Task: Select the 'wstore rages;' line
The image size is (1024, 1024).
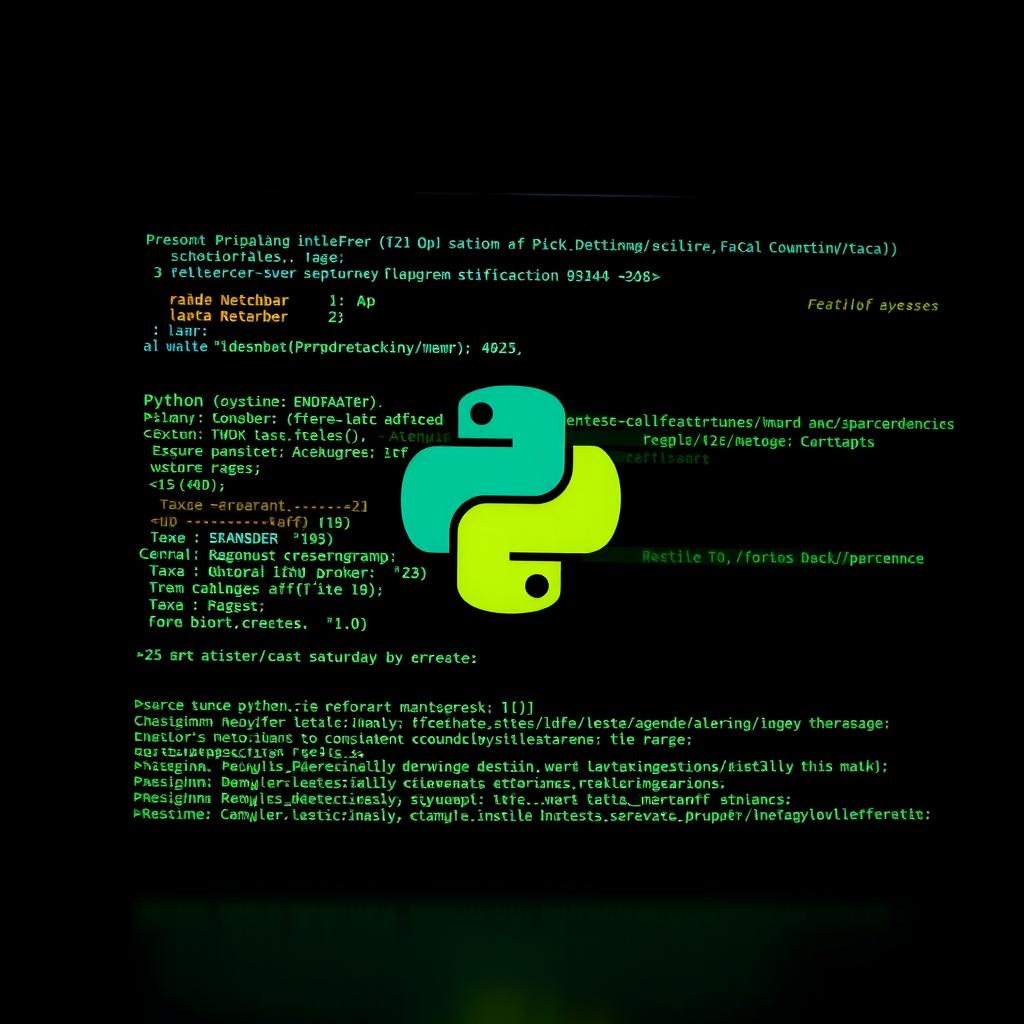Action: point(205,468)
